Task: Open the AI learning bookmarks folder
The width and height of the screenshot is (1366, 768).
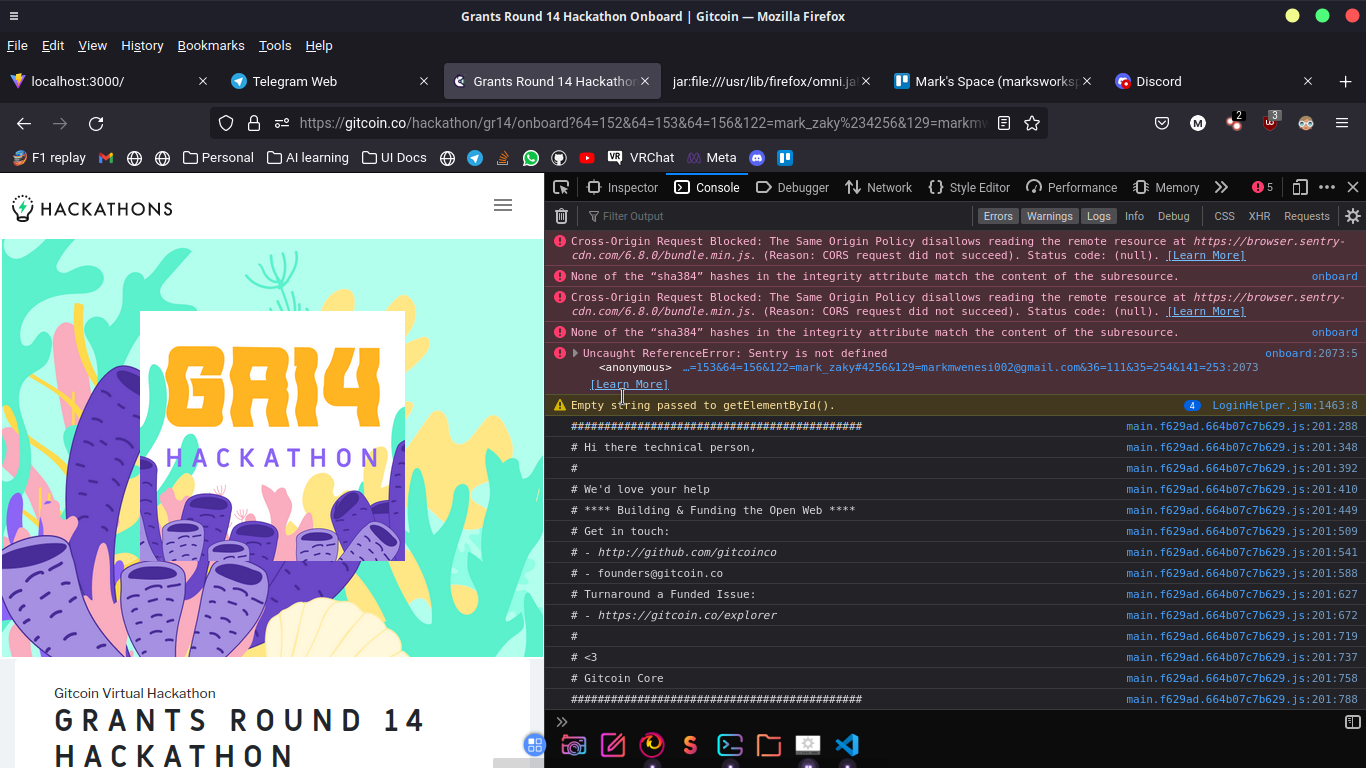Action: coord(308,158)
